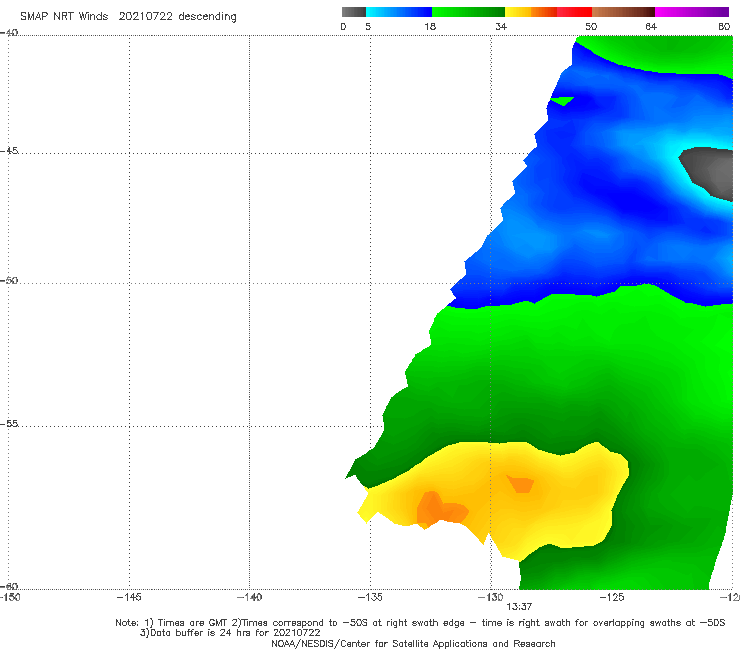Viewport: 740px width, 650px height.
Task: Click the green segment of the wind color bar
Action: click(x=468, y=12)
